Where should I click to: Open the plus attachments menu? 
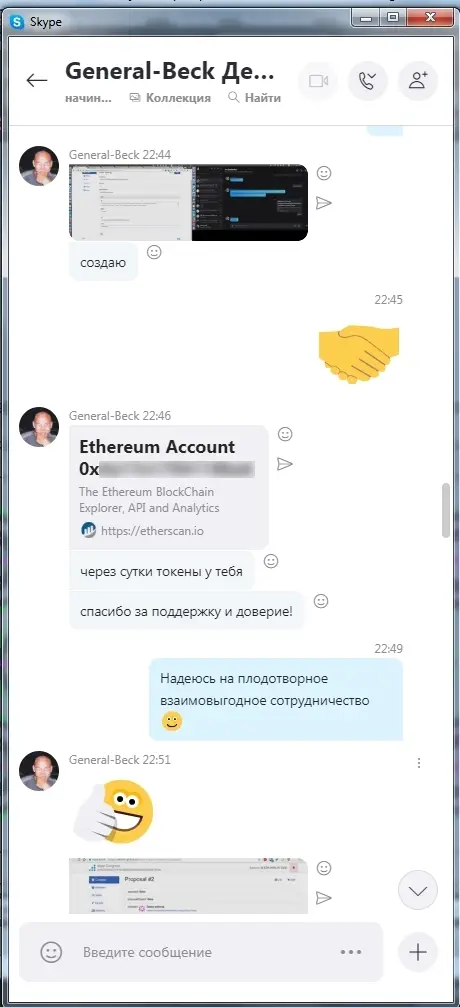click(x=418, y=952)
